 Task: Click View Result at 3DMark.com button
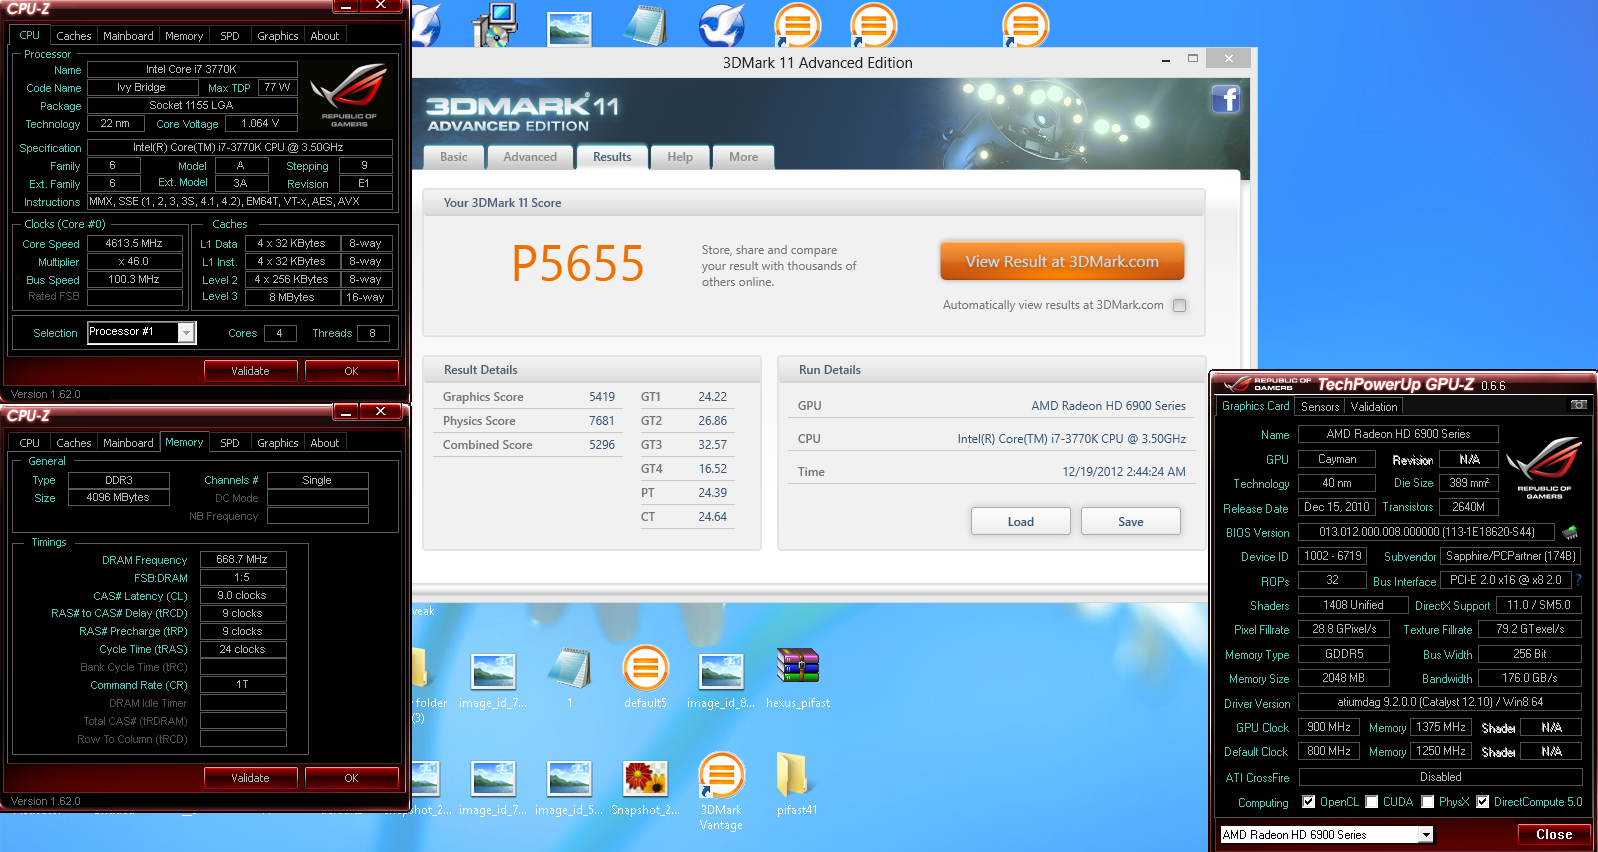click(x=1062, y=261)
